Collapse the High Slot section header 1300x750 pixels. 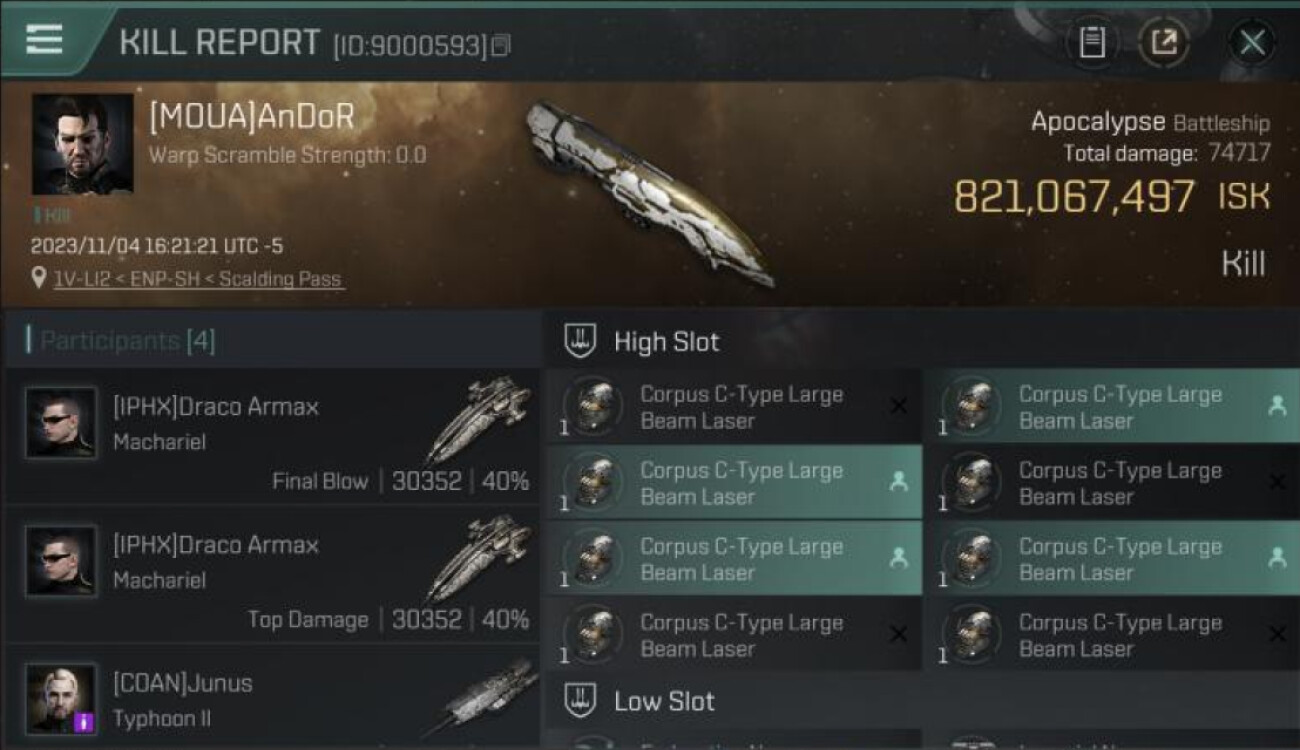(921, 341)
